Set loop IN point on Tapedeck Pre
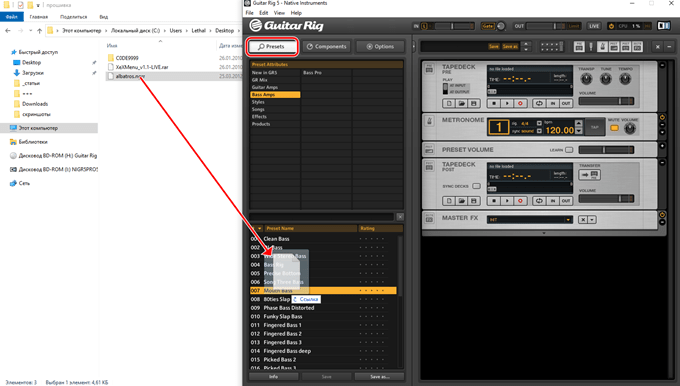This screenshot has width=680, height=386. tap(552, 104)
